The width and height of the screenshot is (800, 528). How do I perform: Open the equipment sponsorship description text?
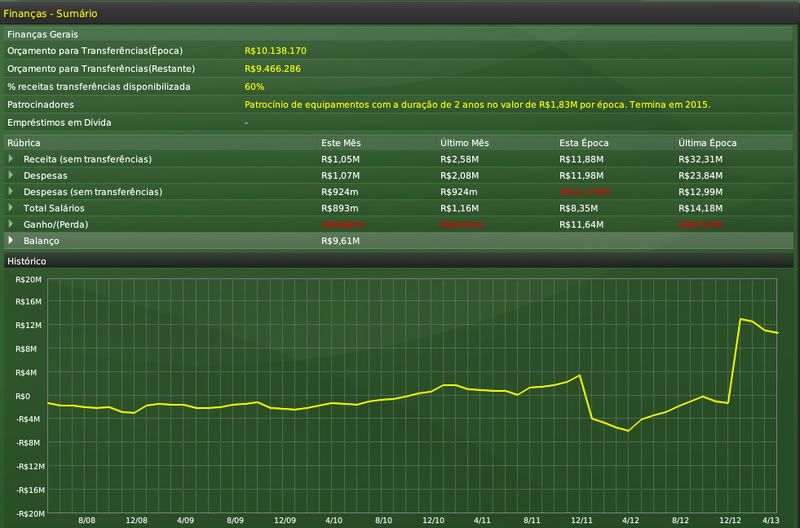coord(476,104)
